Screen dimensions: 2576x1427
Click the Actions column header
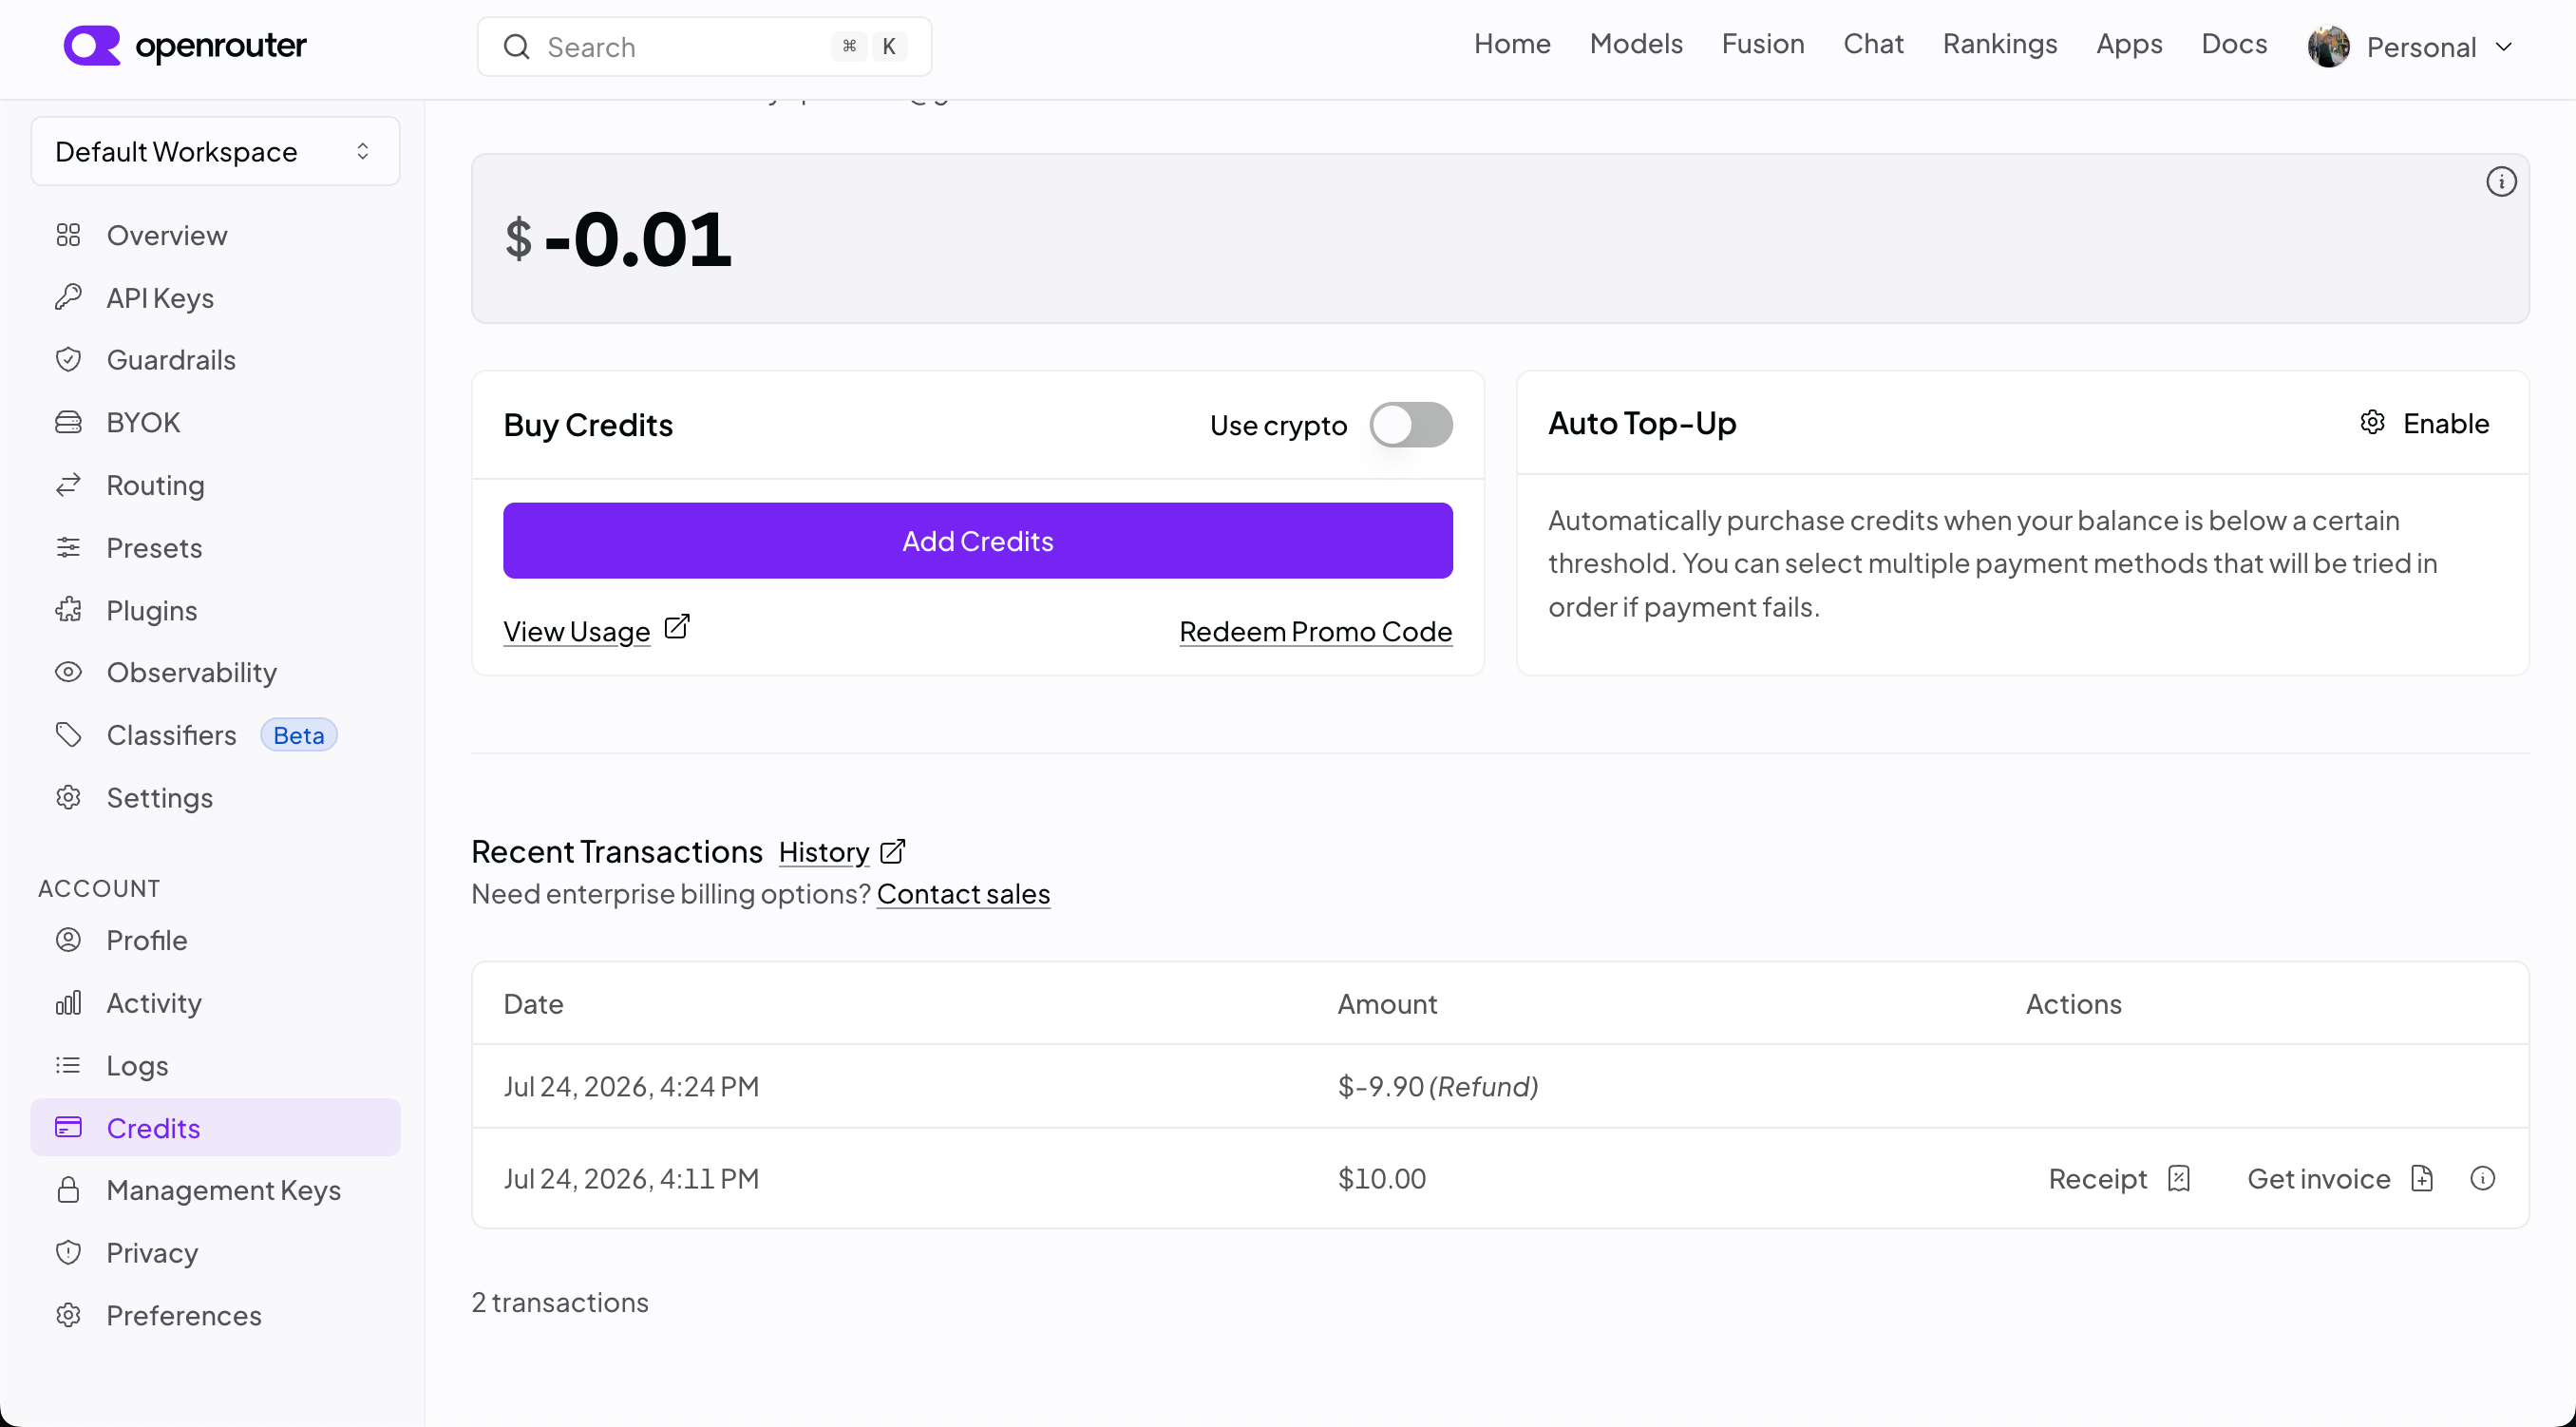click(2073, 1003)
